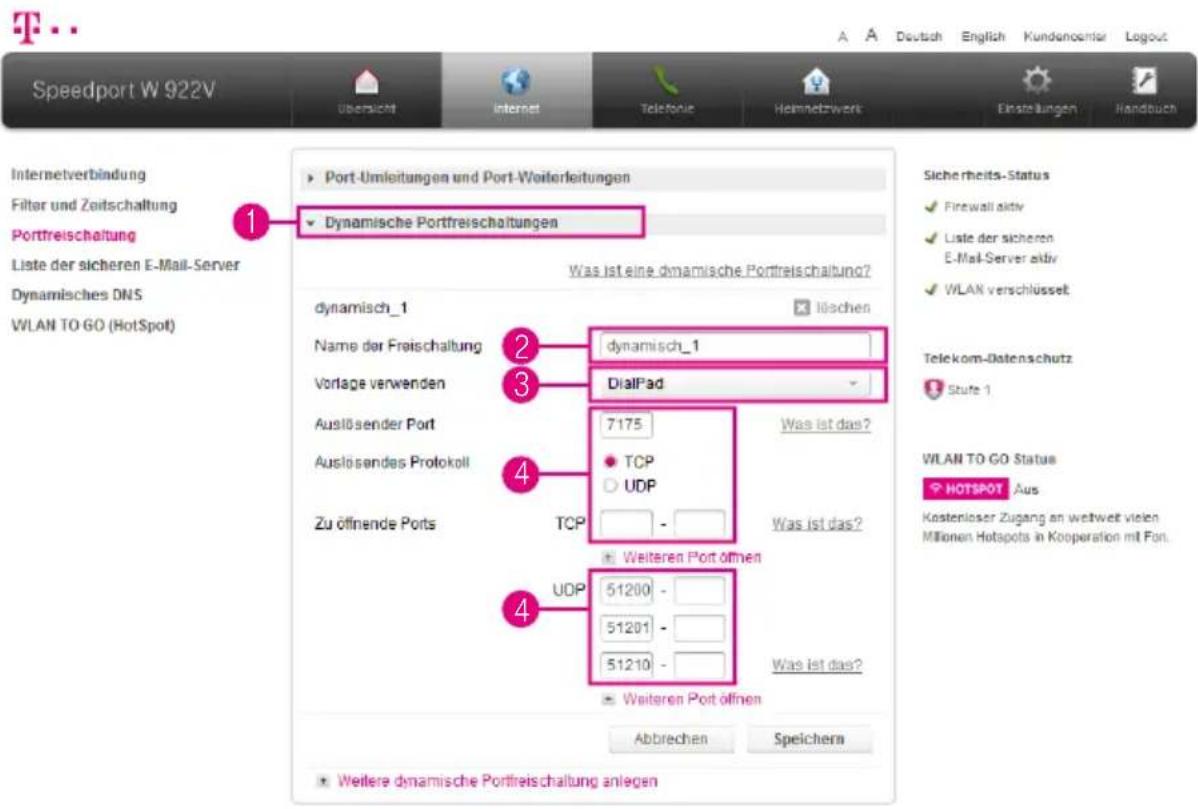Click 'Was ist das?' beside the TCP ports
The width and height of the screenshot is (1198, 809).
point(817,524)
